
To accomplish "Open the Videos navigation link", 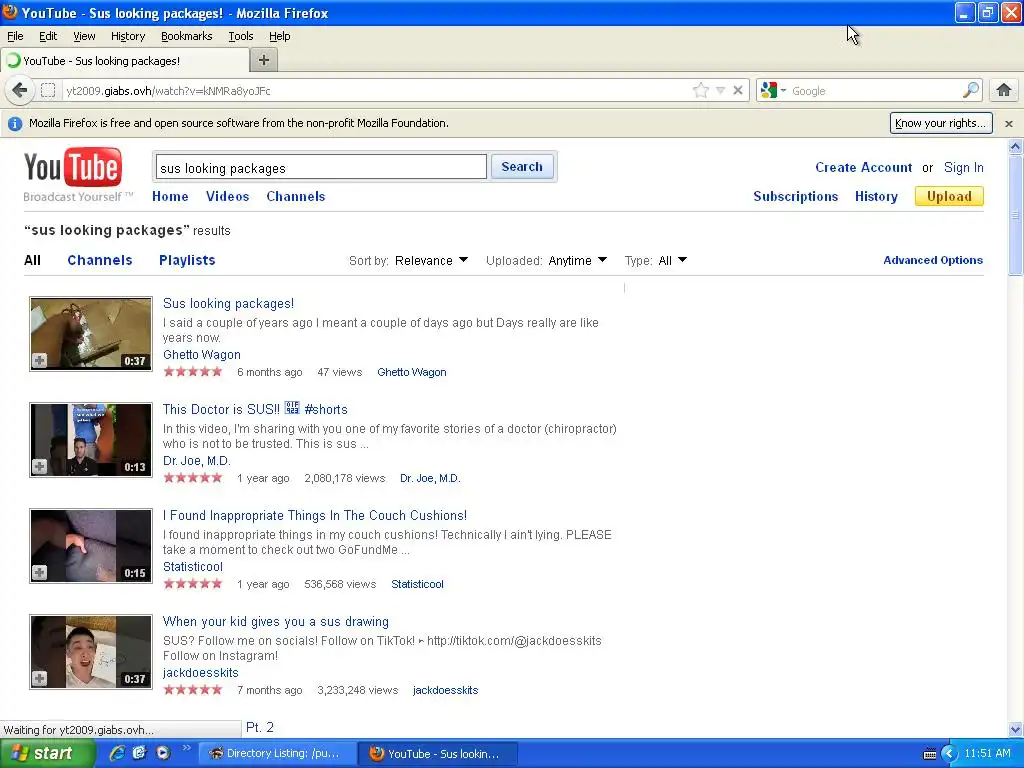I will click(x=227, y=196).
